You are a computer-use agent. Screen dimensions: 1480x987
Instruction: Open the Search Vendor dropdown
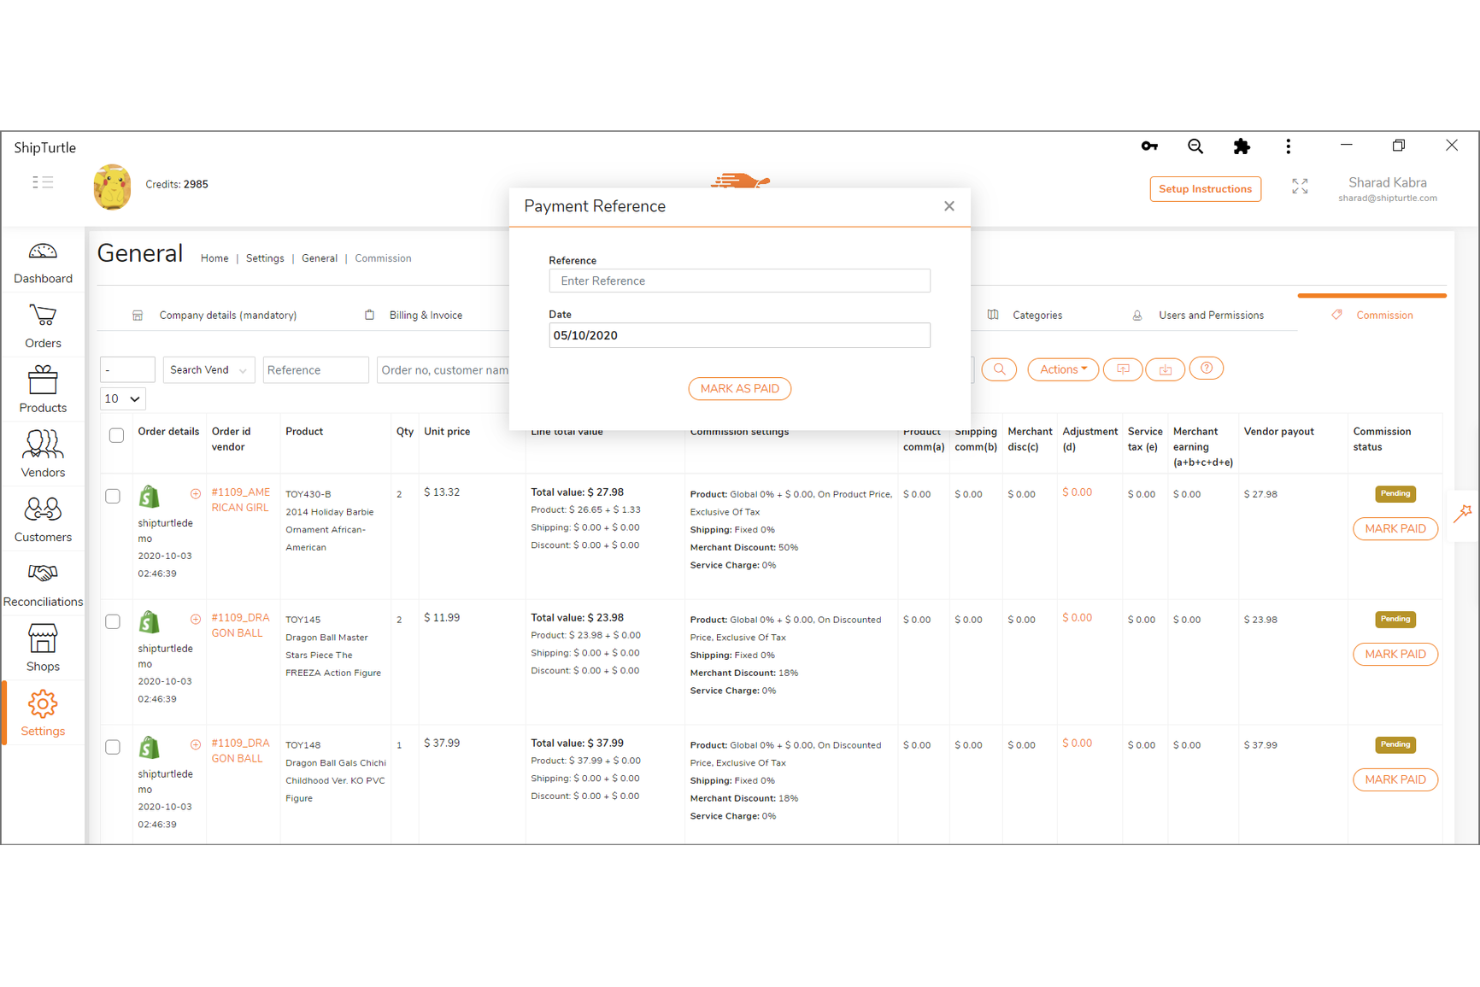pyautogui.click(x=208, y=369)
